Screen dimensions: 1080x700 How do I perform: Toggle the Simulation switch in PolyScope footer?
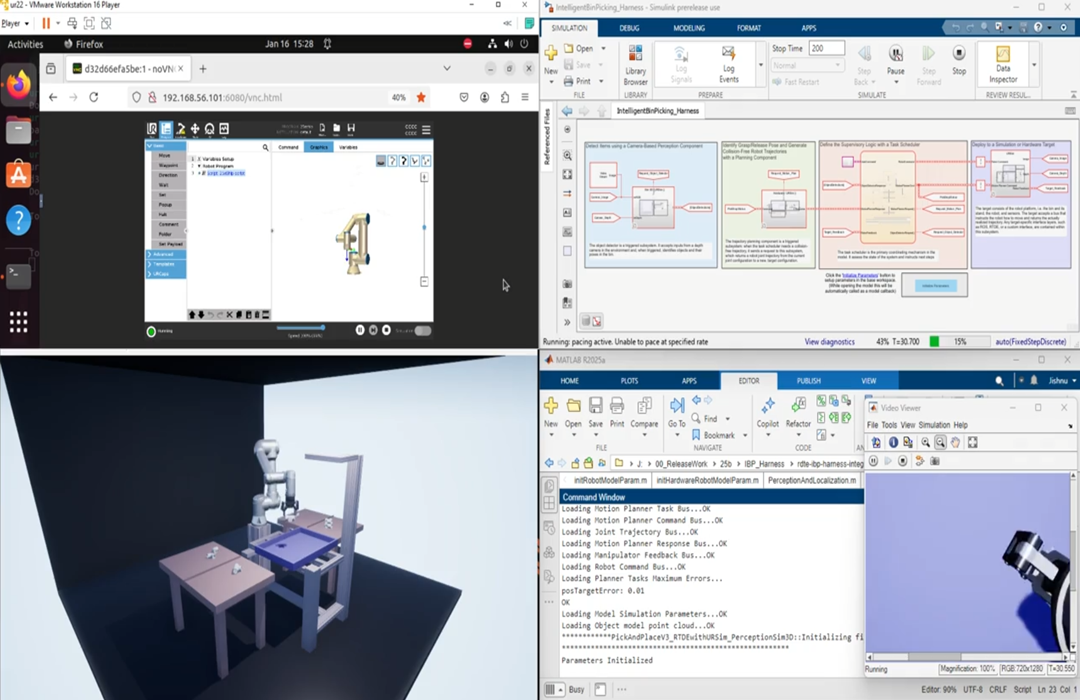coord(423,330)
